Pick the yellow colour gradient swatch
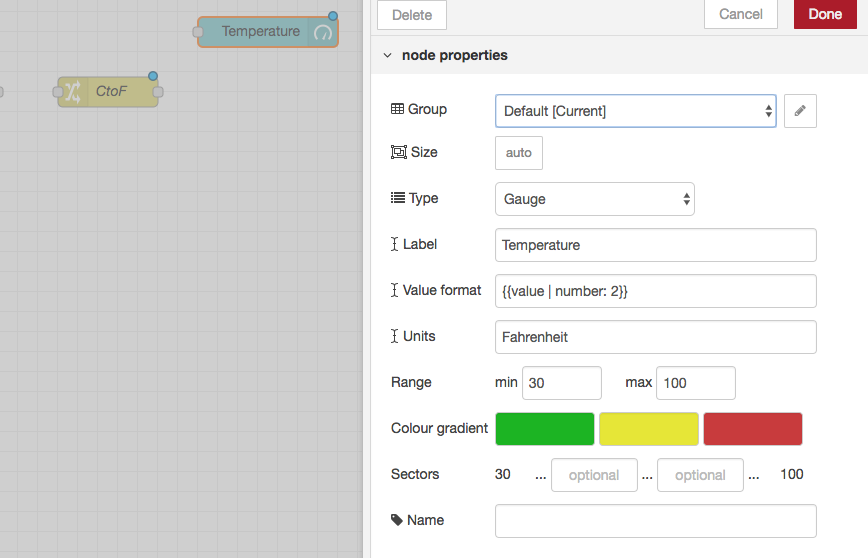 [649, 429]
